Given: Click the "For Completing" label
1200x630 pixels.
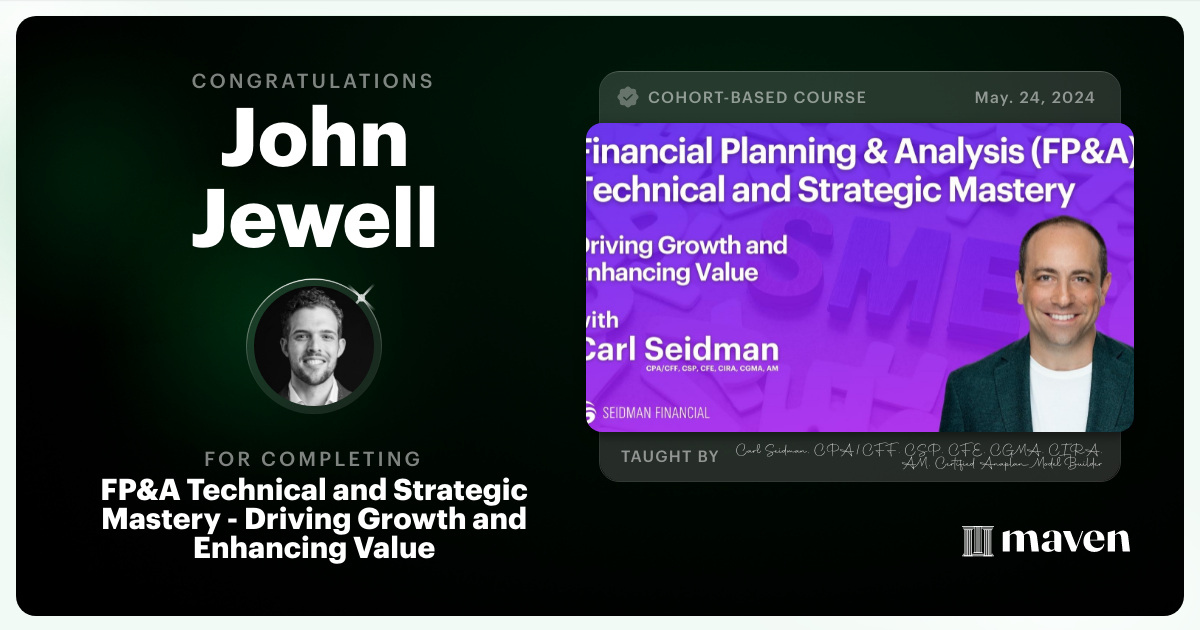Looking at the screenshot, I should click(x=313, y=459).
